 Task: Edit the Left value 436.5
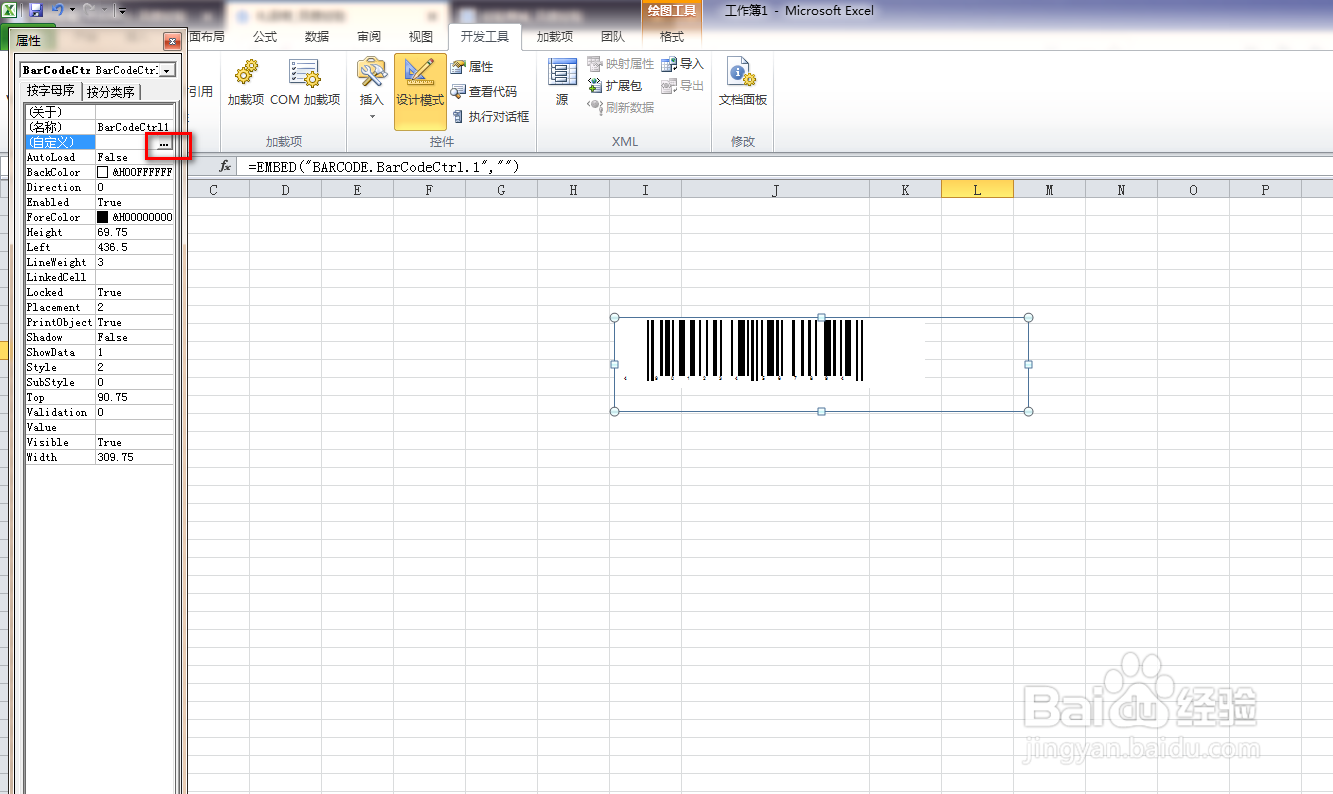[x=134, y=247]
